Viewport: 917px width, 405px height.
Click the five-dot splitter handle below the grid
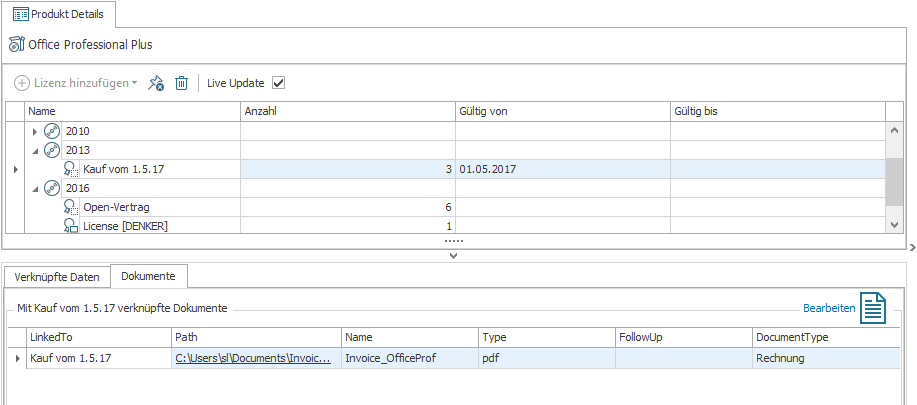(x=453, y=241)
